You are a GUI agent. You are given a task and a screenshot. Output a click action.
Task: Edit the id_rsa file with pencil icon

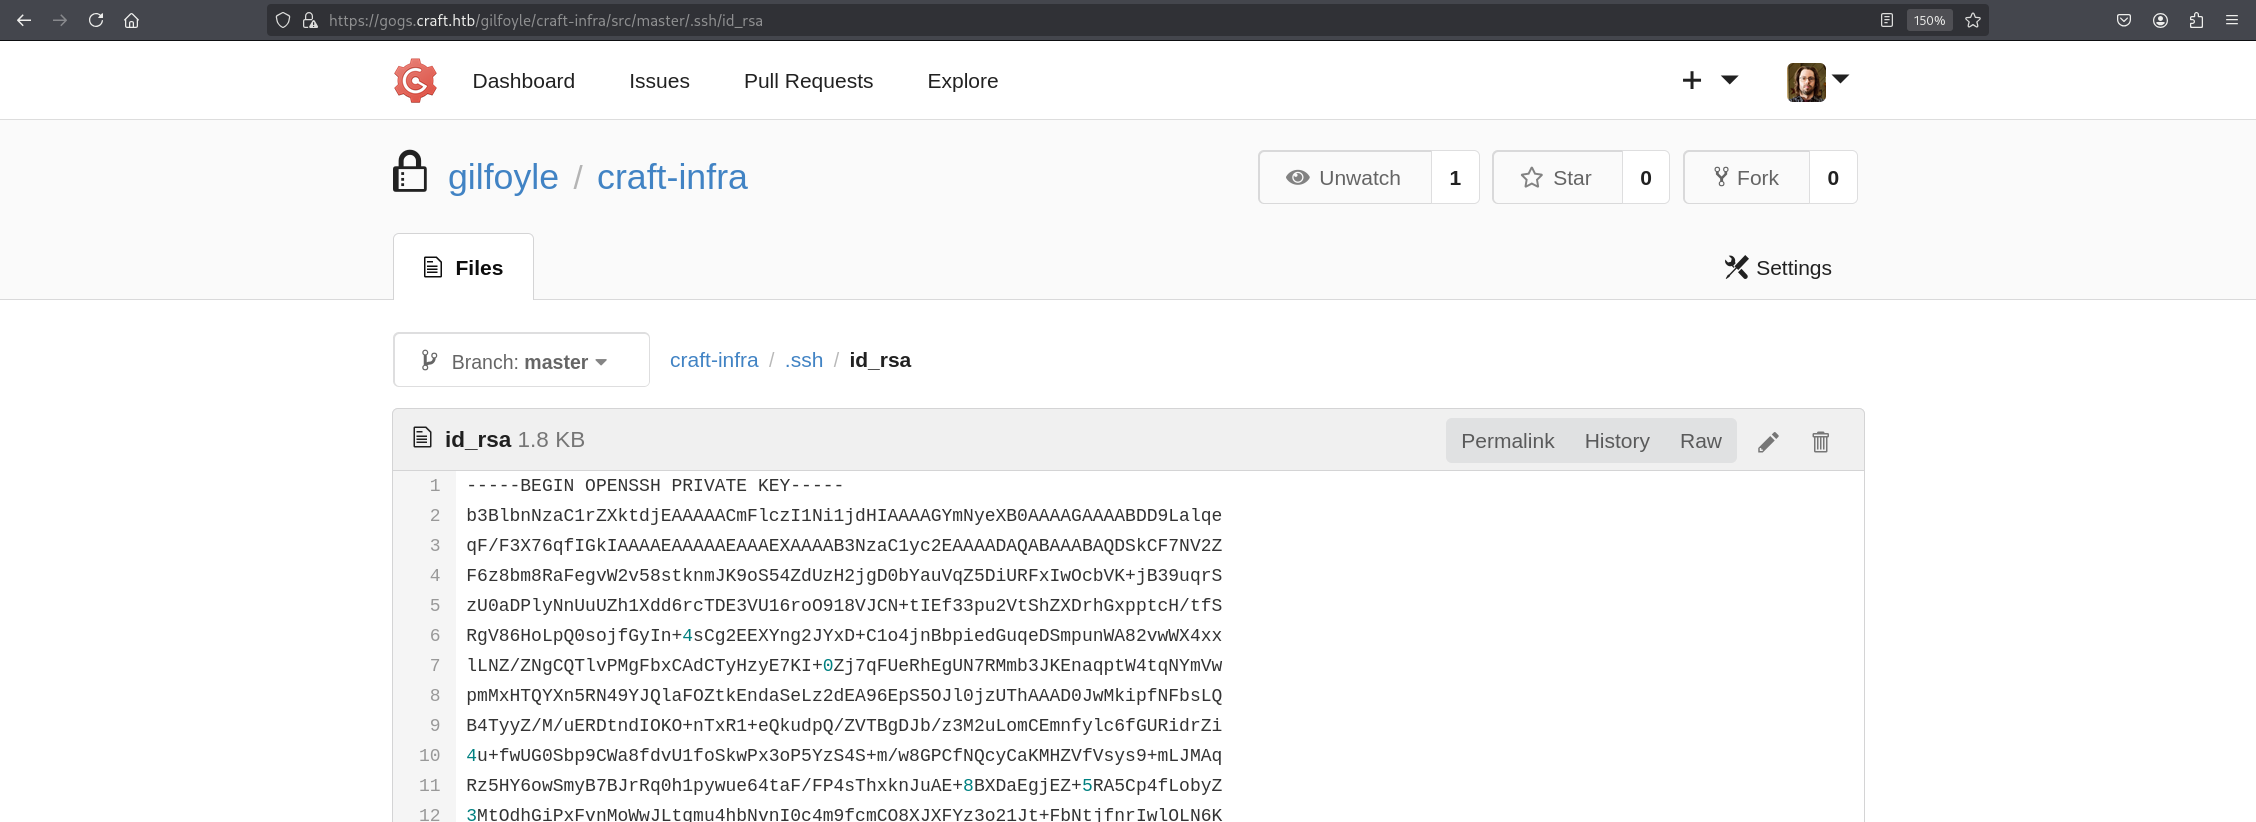click(x=1768, y=442)
